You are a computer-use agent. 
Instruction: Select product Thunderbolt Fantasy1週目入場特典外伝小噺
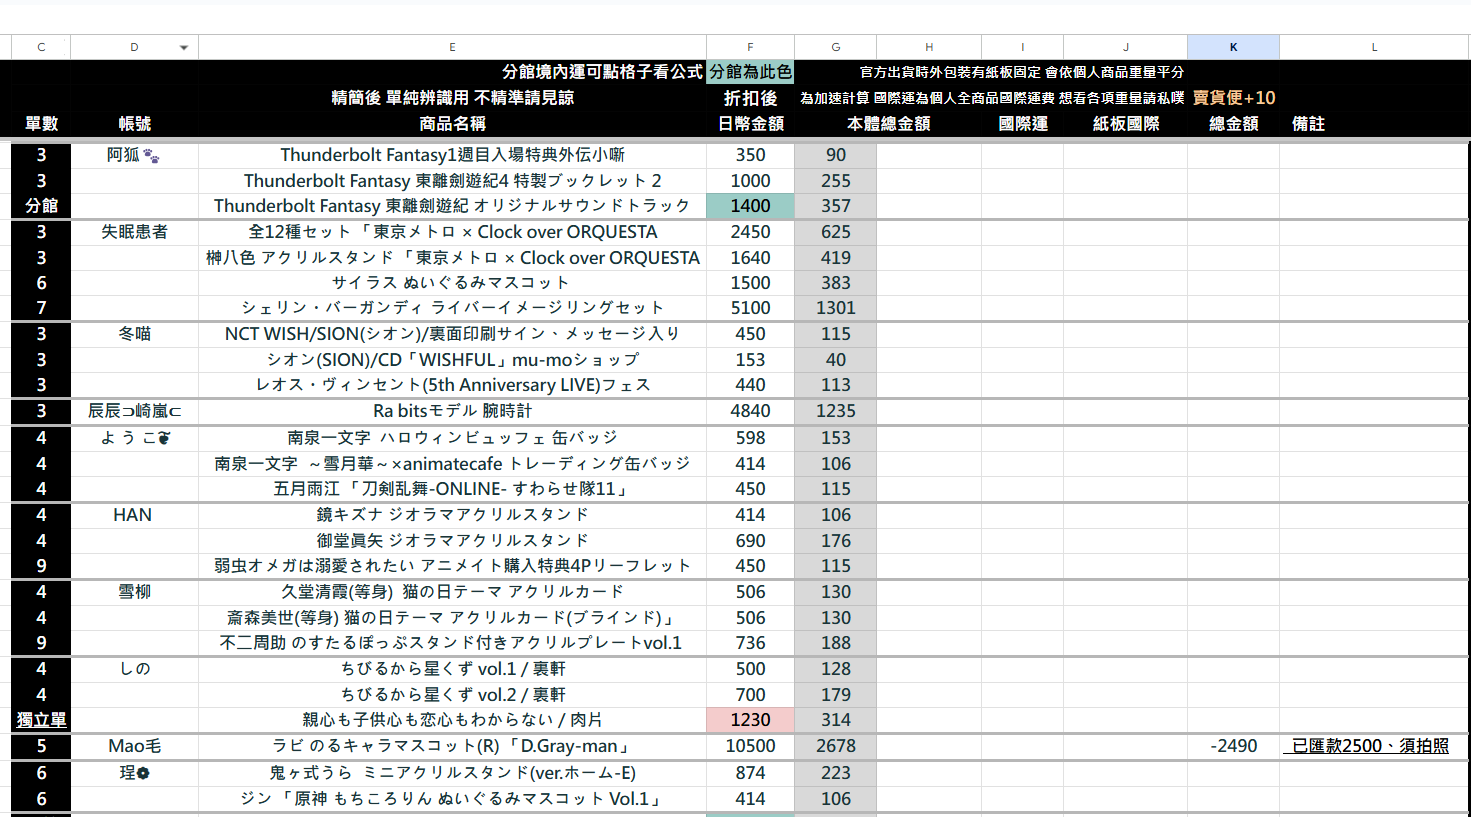pyautogui.click(x=452, y=155)
